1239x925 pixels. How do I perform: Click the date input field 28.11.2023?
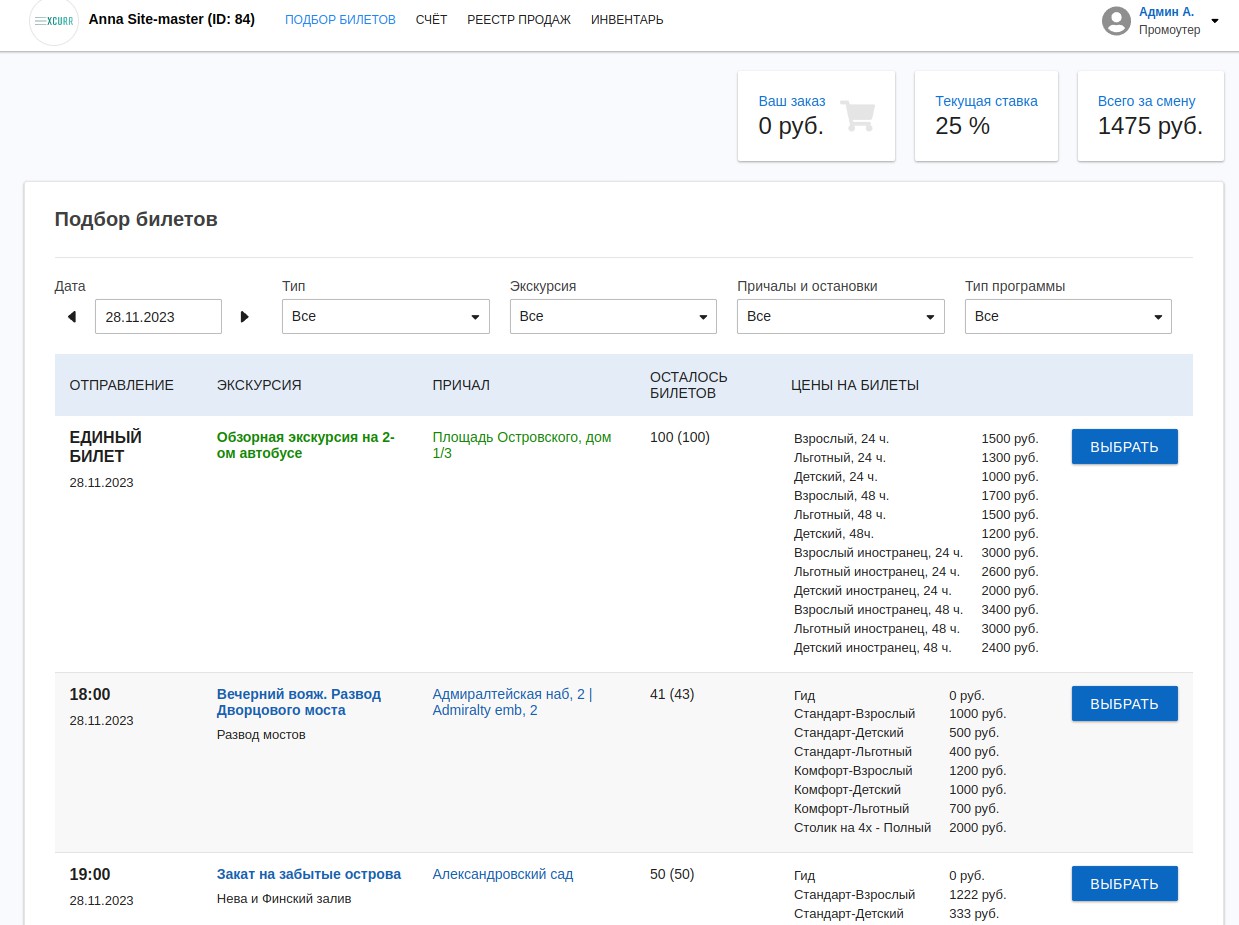[158, 317]
